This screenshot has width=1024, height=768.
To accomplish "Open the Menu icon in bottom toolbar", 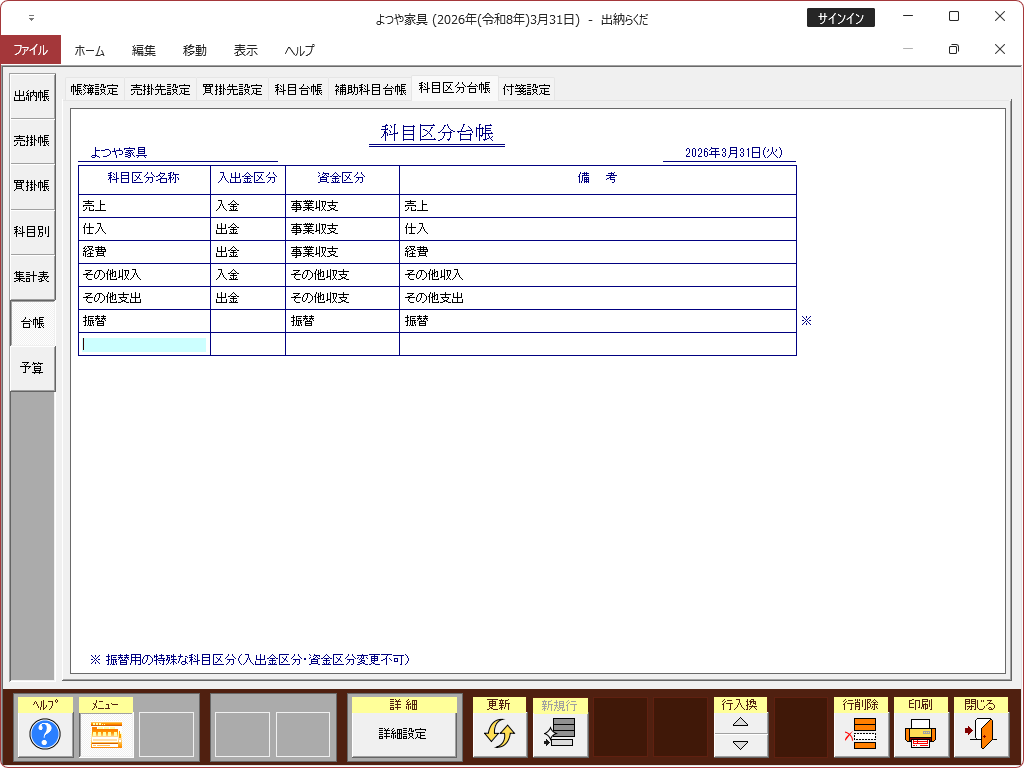I will pyautogui.click(x=106, y=735).
